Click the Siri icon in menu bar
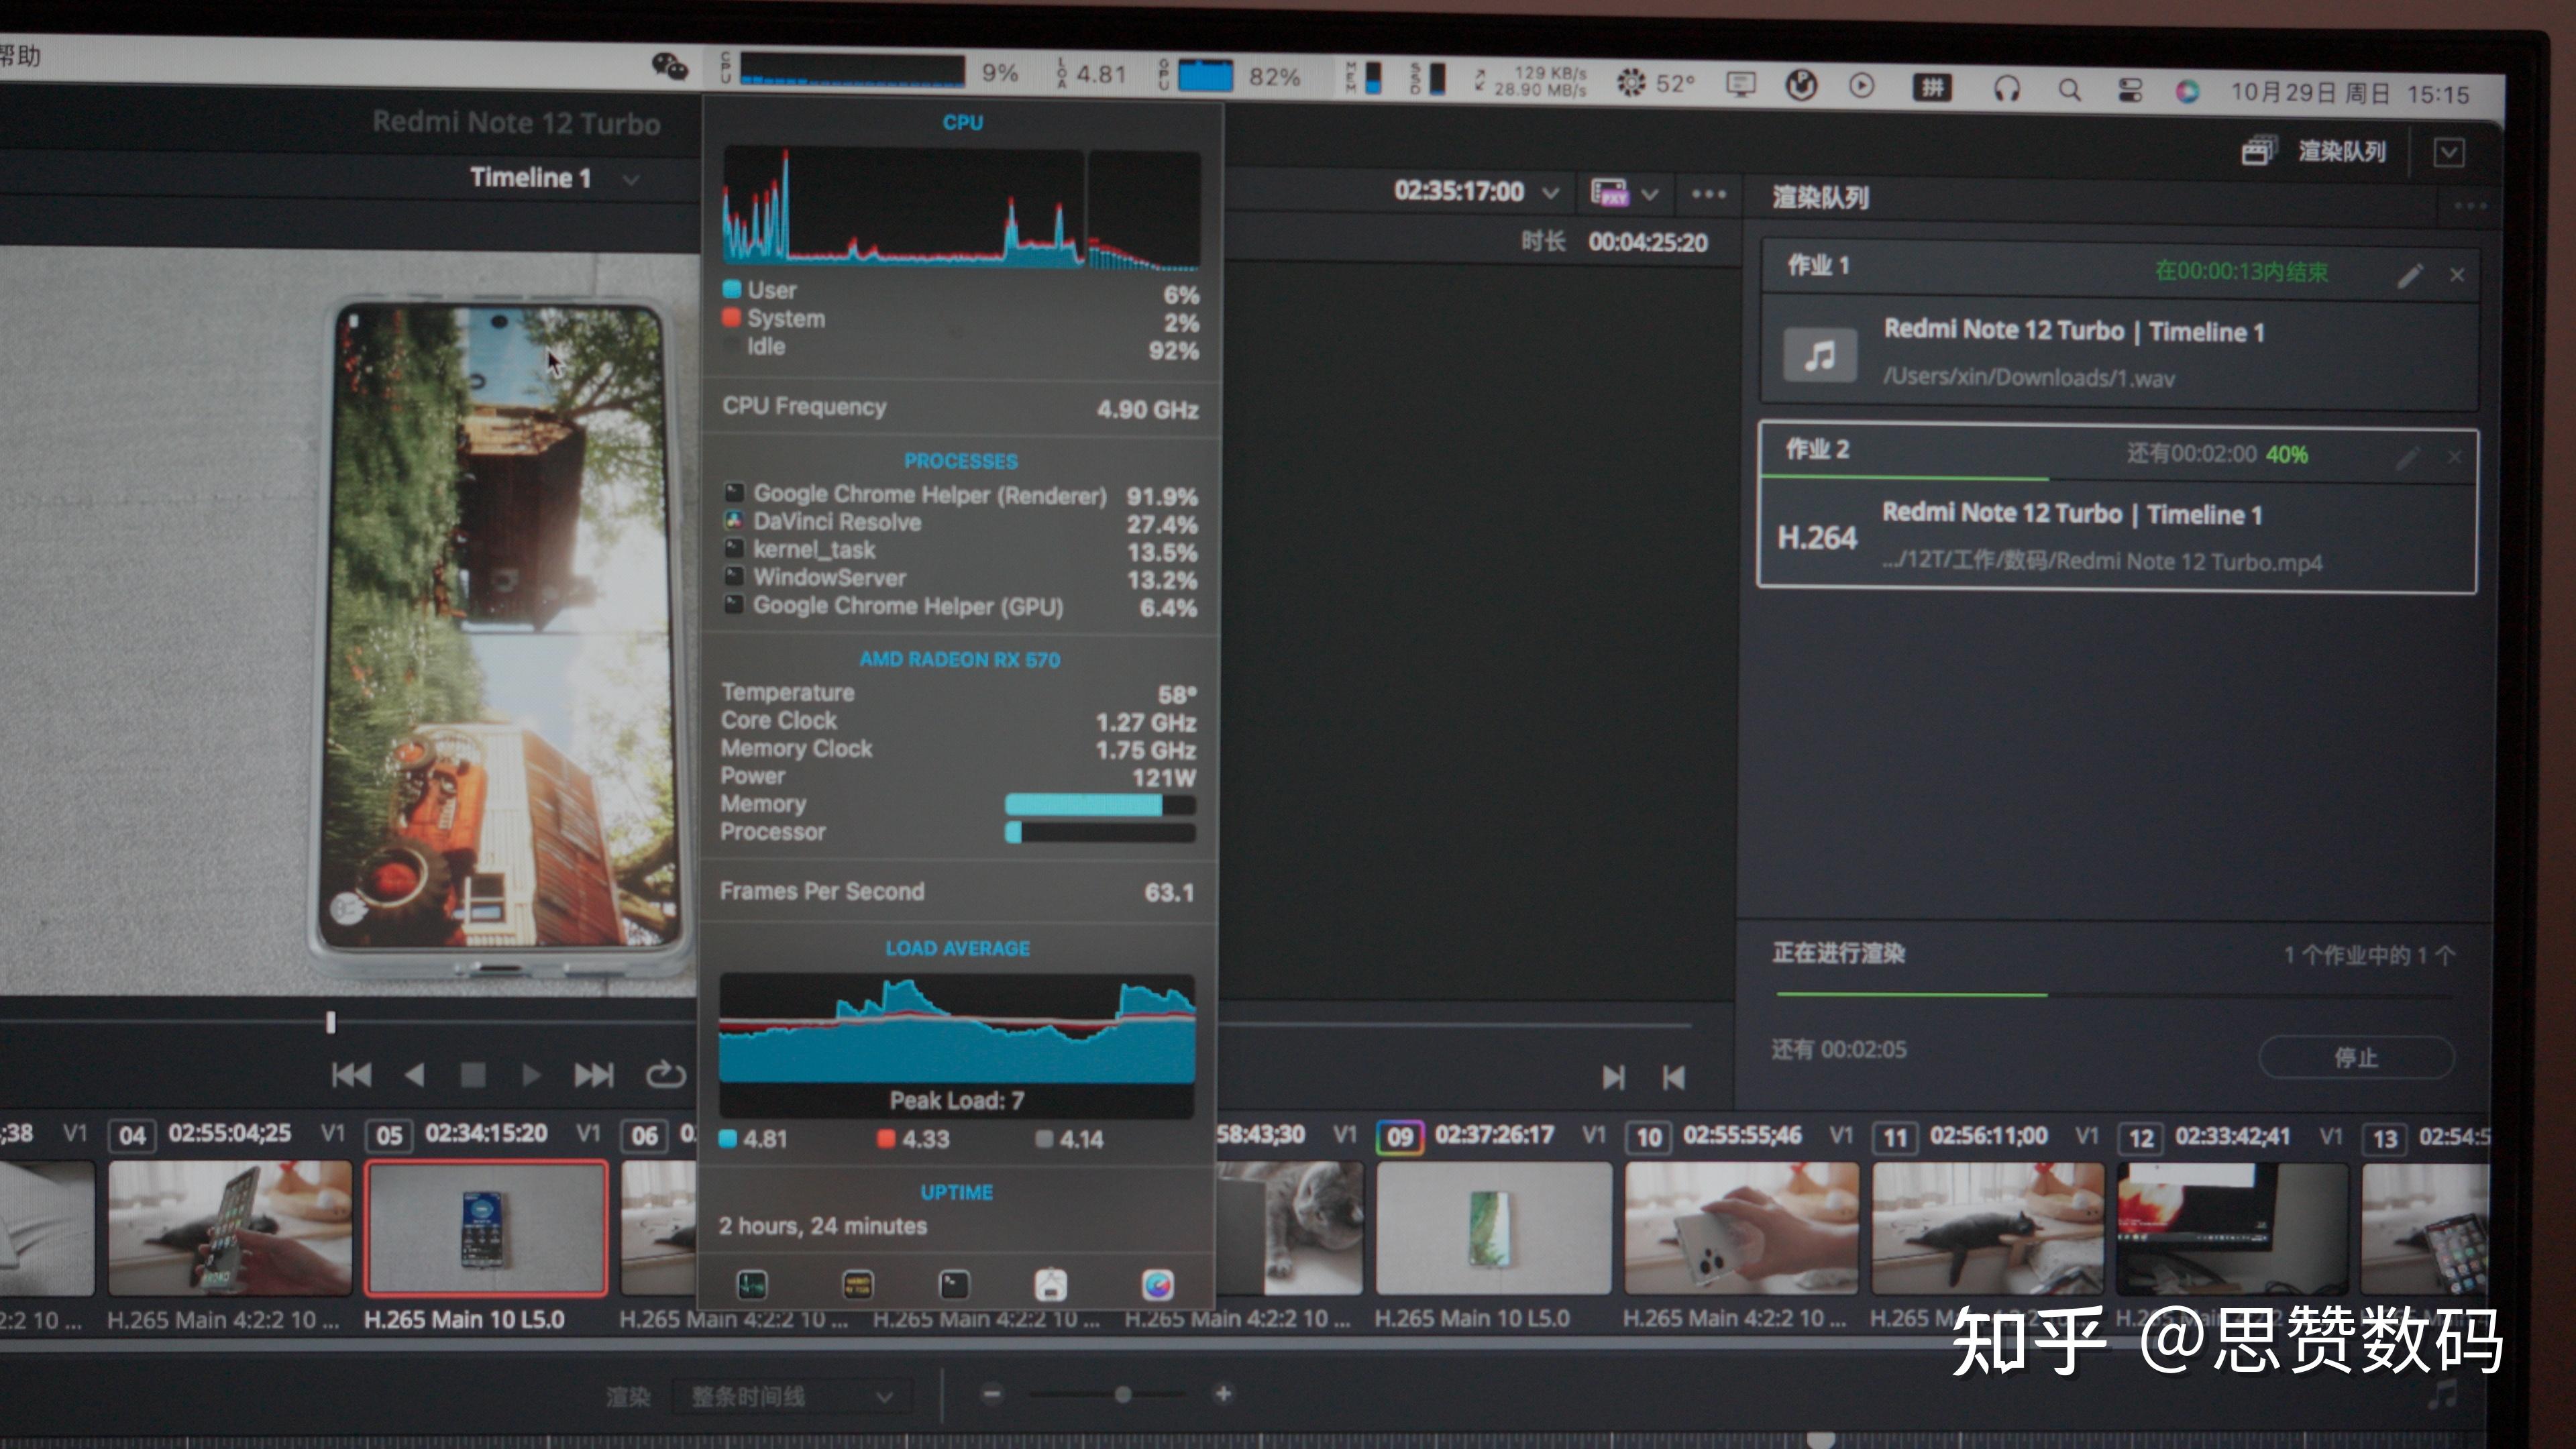 click(x=2187, y=92)
